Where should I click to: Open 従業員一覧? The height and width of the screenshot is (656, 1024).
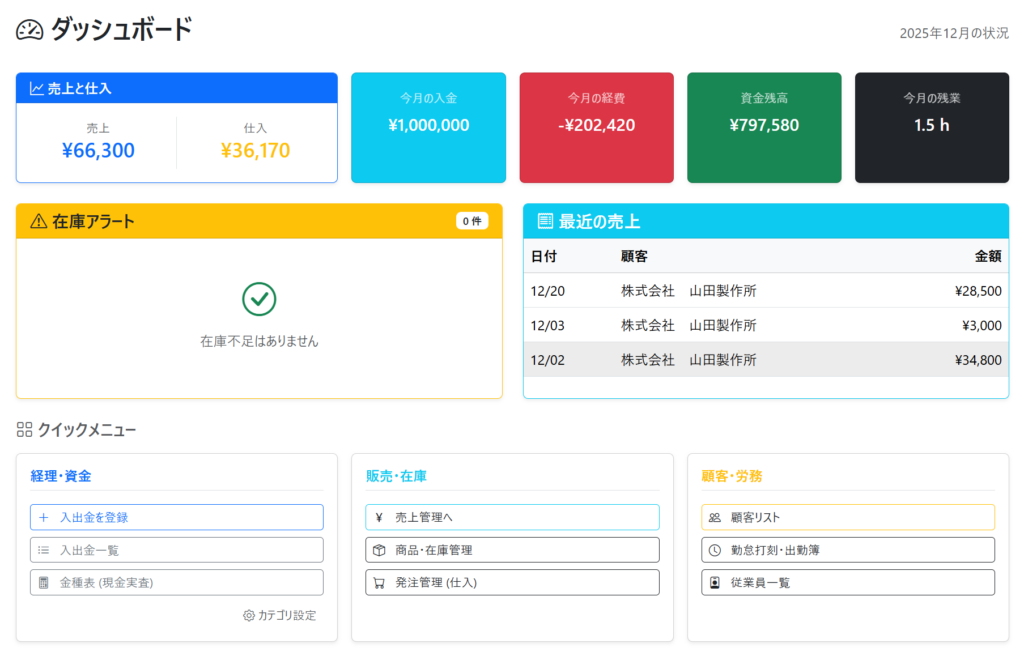pyautogui.click(x=847, y=582)
